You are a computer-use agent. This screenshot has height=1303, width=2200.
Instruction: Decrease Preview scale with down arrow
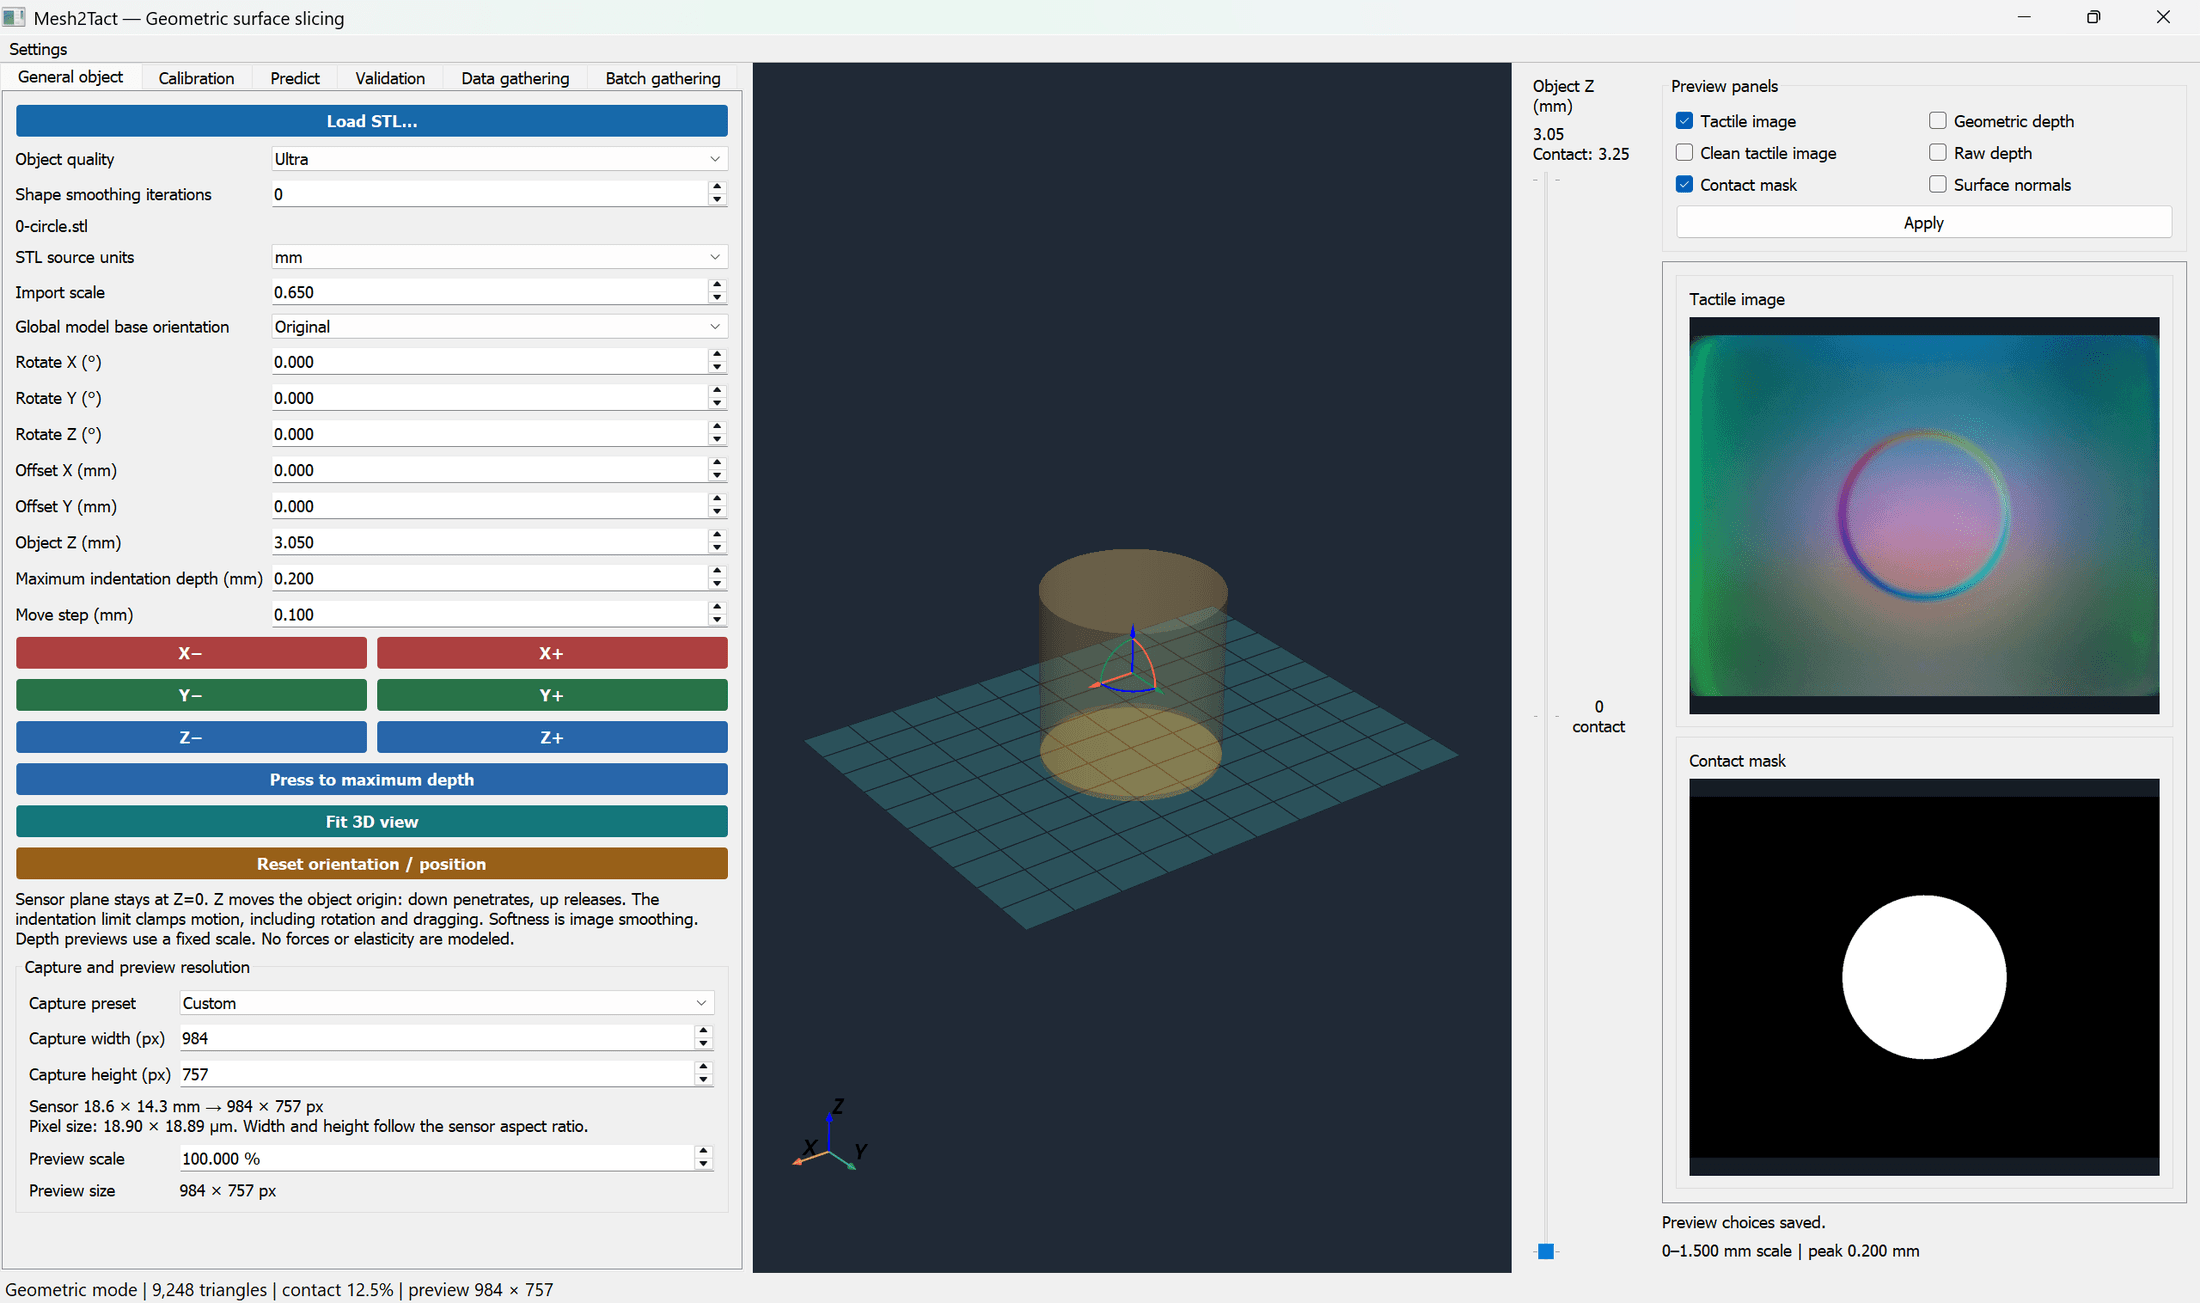tap(704, 1165)
